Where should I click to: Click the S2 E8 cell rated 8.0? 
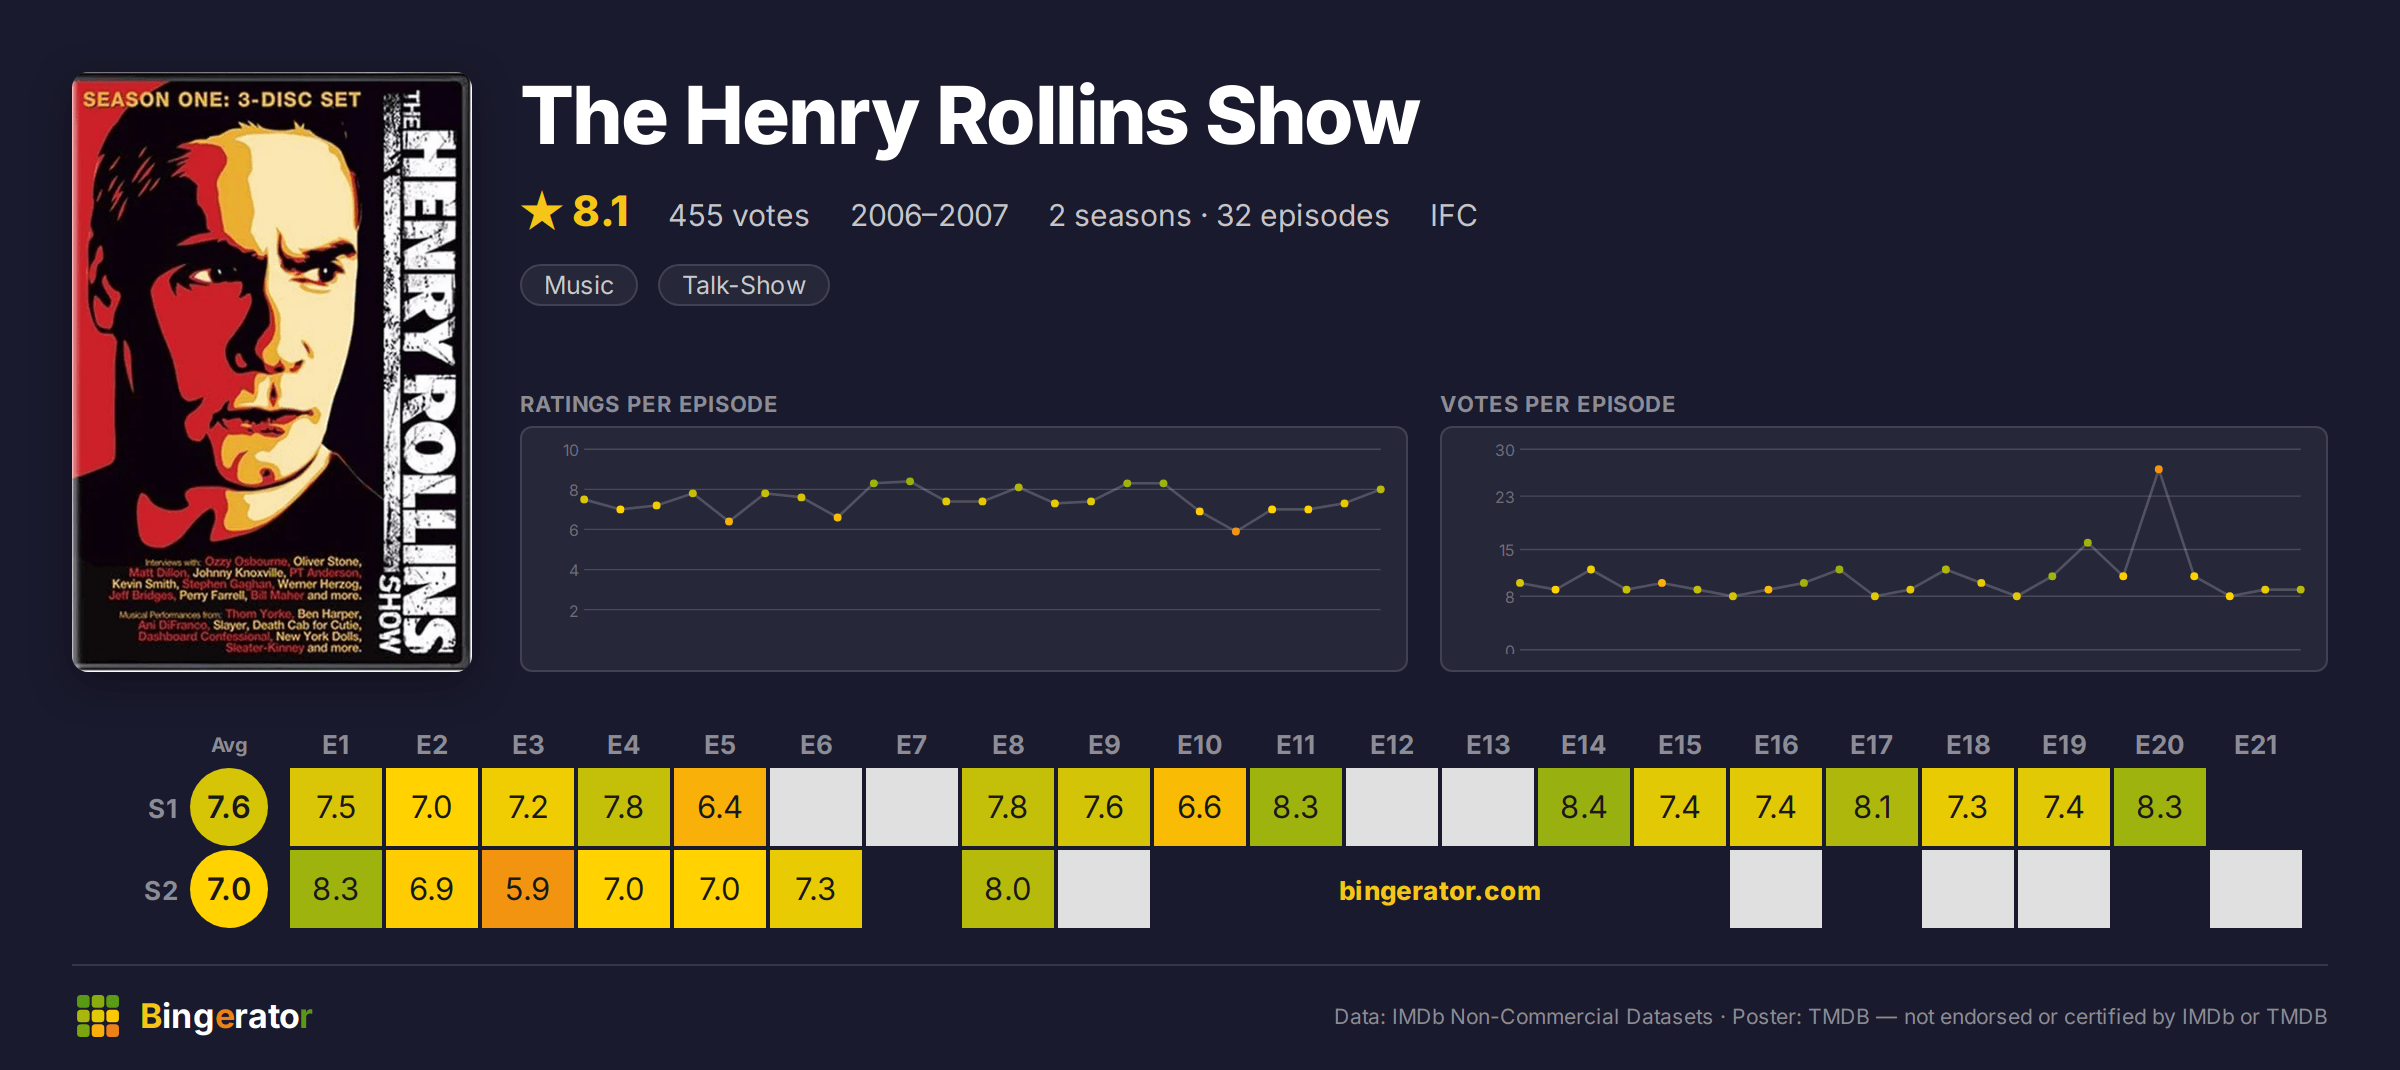pyautogui.click(x=1007, y=889)
